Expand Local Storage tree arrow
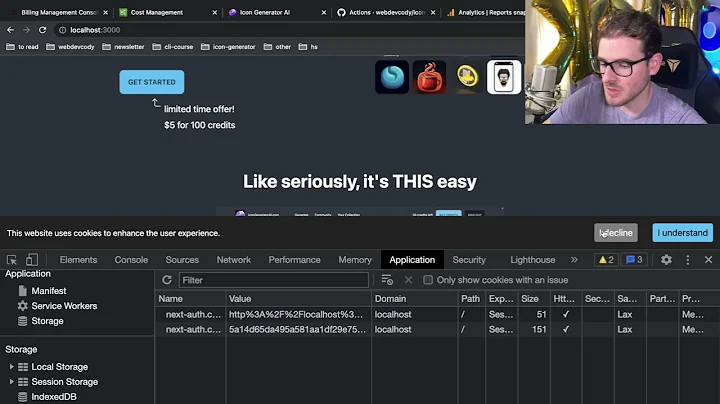 coord(11,367)
